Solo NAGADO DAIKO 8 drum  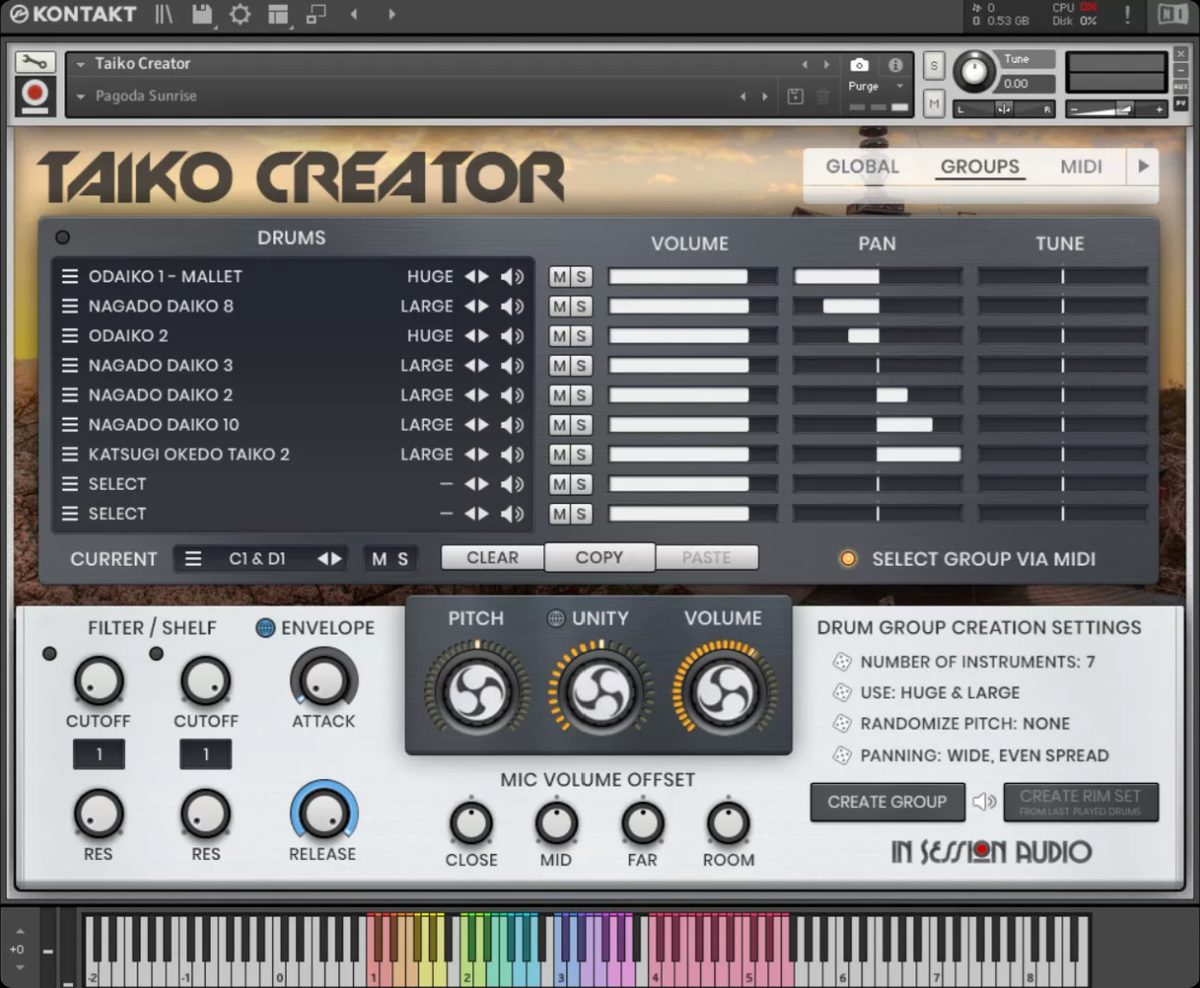point(580,307)
